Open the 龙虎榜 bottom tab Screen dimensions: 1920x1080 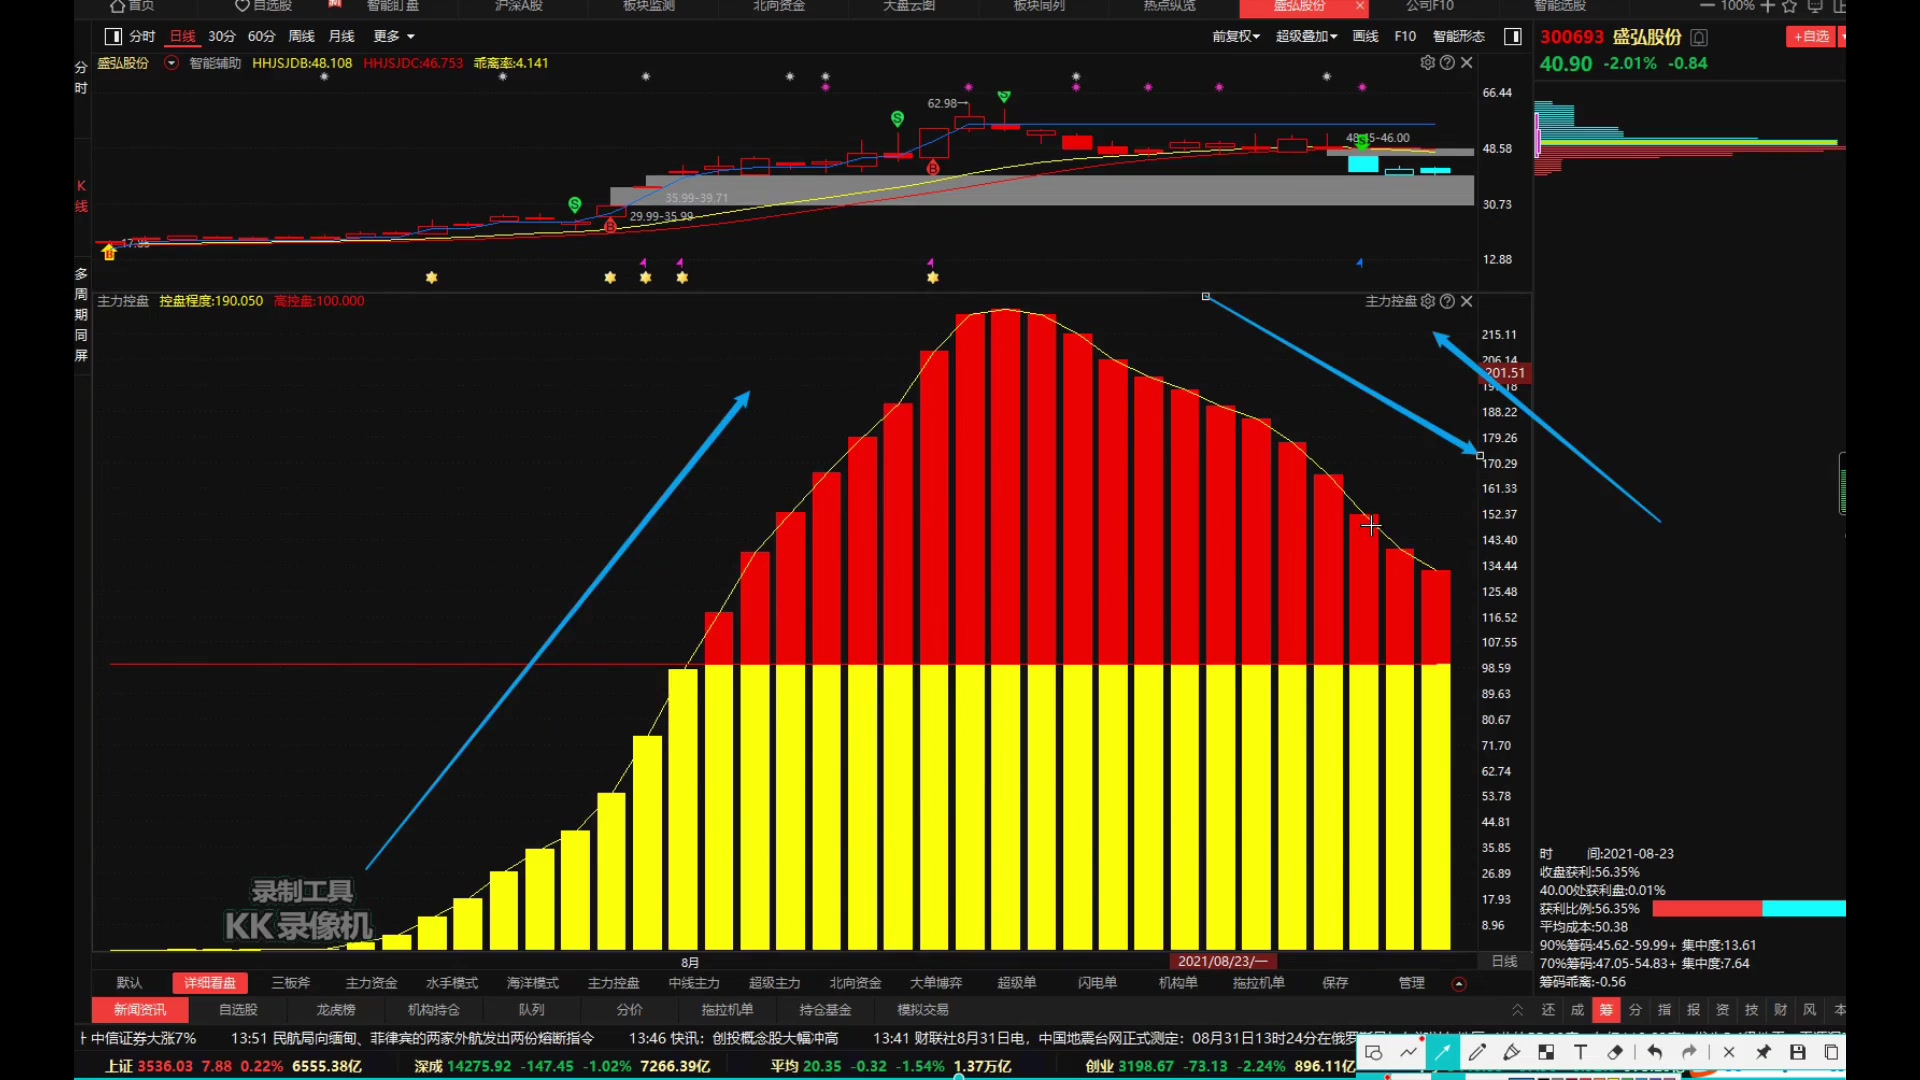[x=336, y=1010]
